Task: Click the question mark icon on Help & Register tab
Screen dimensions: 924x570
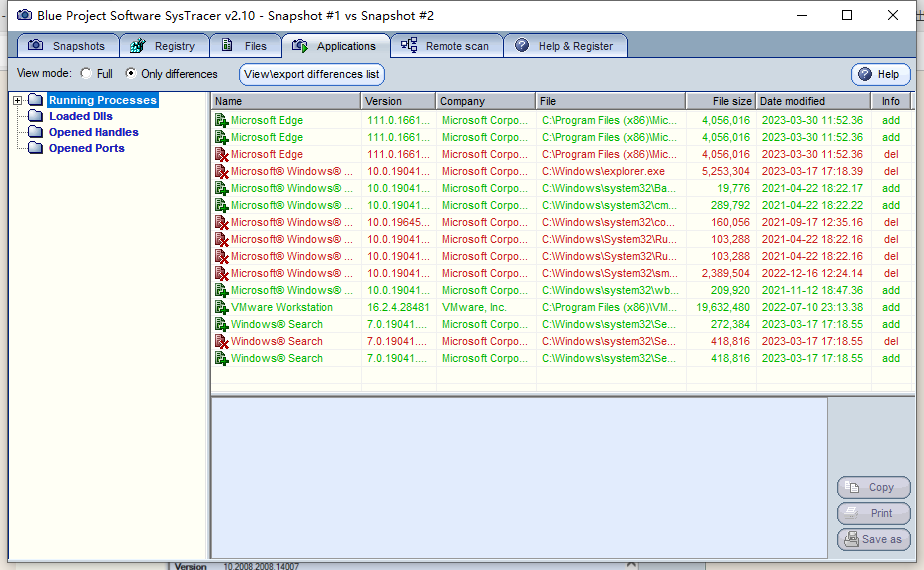Action: (522, 45)
